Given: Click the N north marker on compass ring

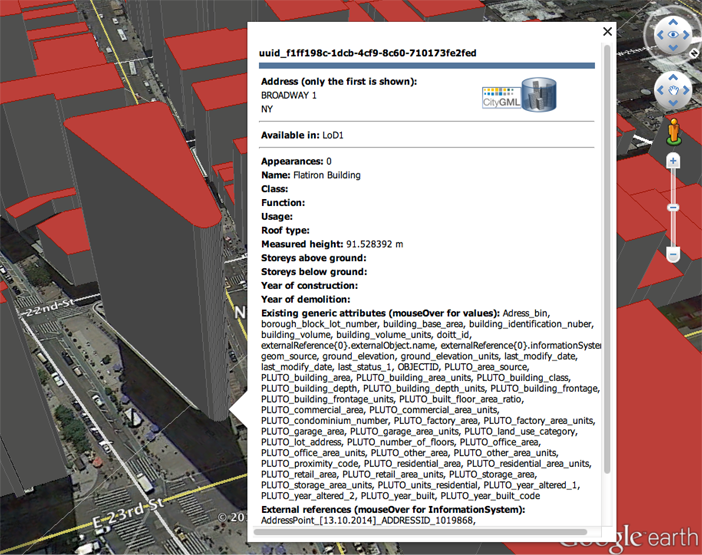Looking at the screenshot, I should (693, 53).
